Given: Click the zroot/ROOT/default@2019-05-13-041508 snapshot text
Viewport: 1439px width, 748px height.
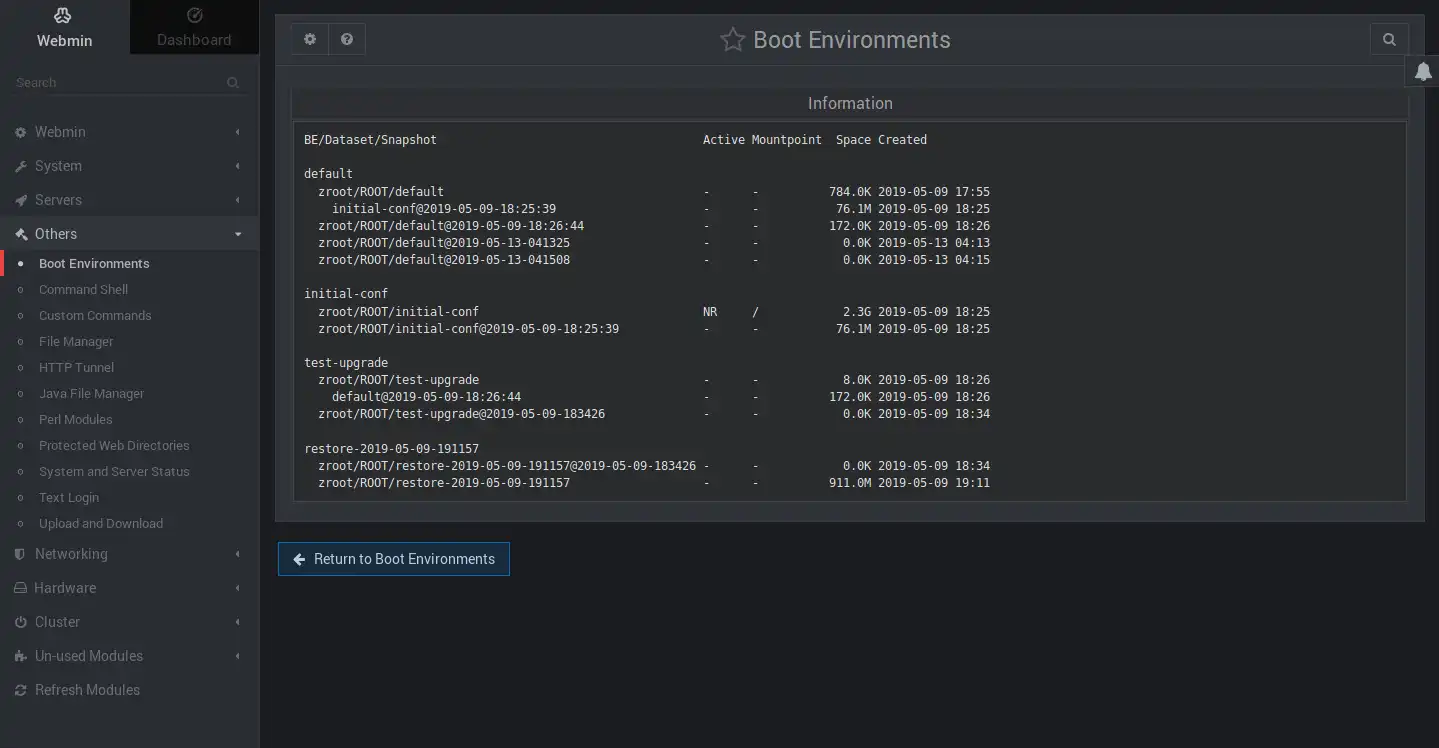Looking at the screenshot, I should point(444,260).
